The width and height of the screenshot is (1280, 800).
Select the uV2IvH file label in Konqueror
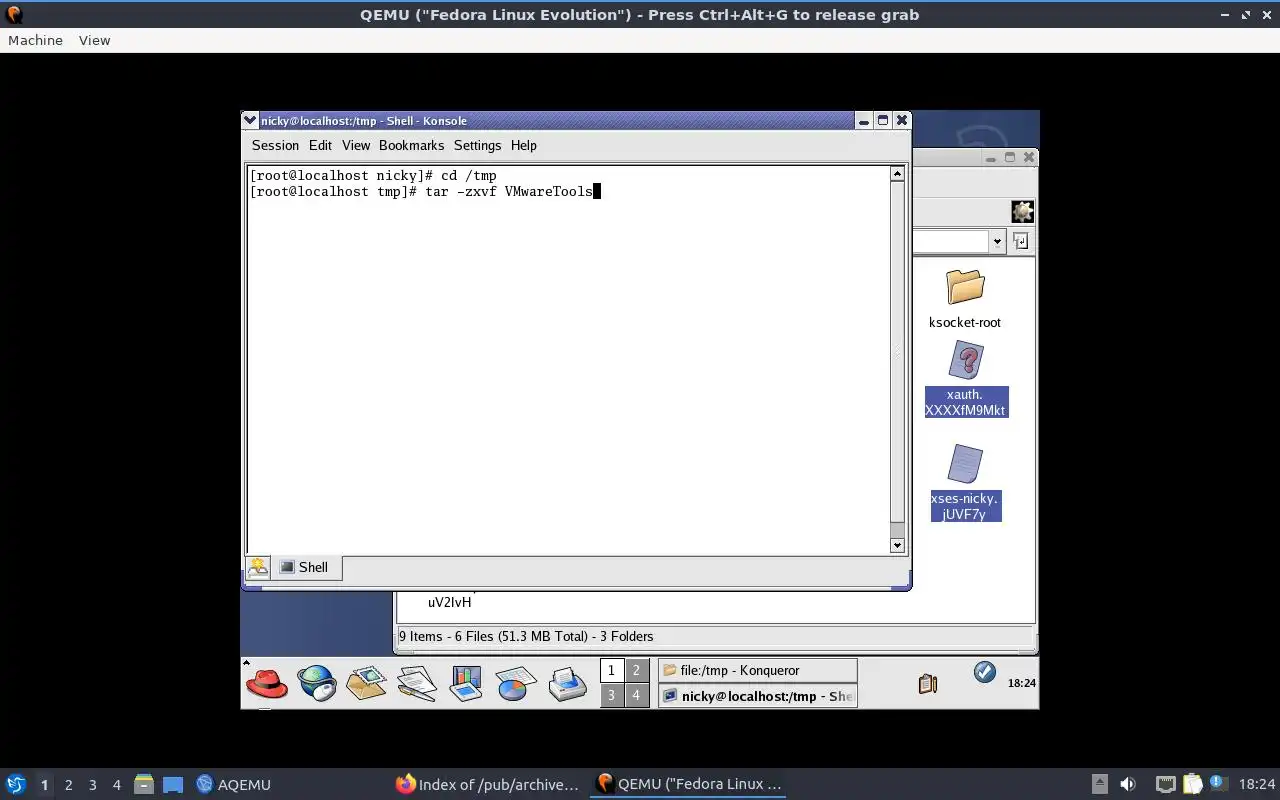(x=449, y=602)
